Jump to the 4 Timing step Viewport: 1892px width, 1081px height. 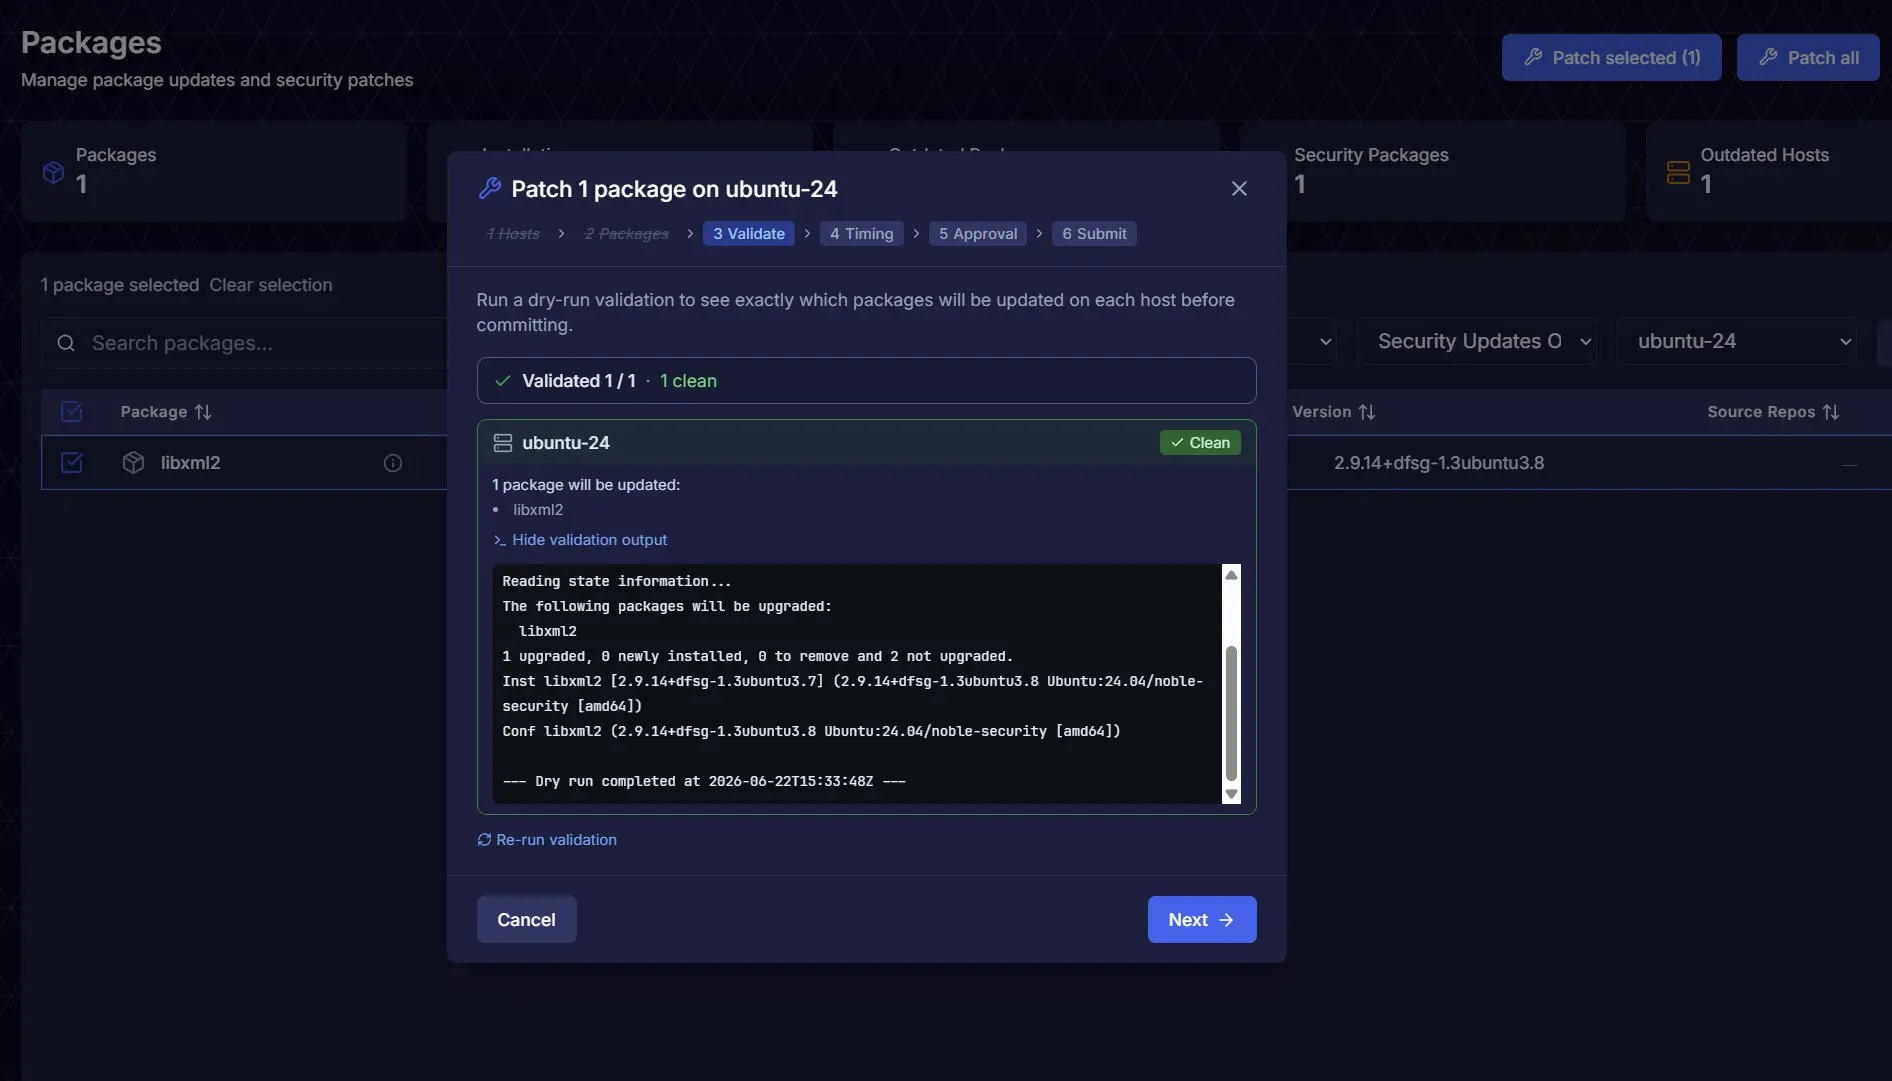tap(861, 234)
